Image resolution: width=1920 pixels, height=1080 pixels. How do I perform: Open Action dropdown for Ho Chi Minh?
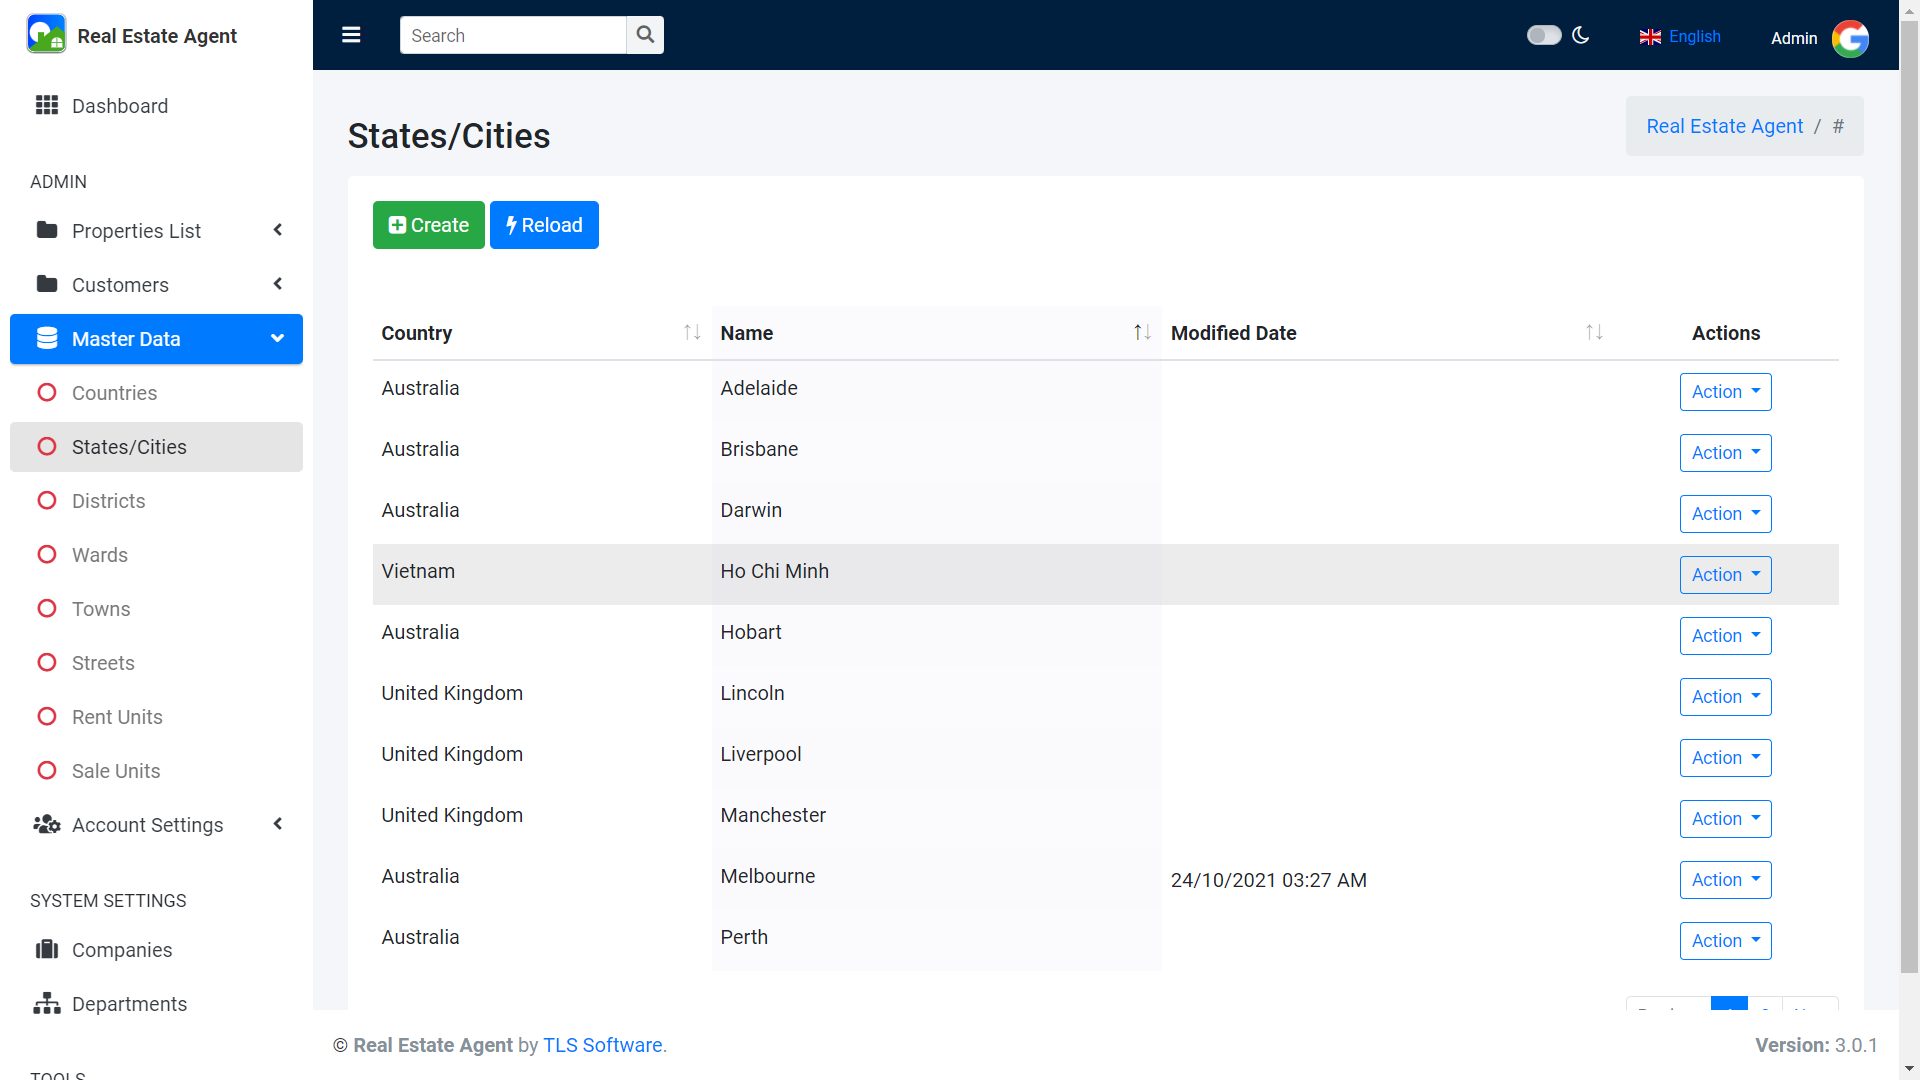[1725, 575]
